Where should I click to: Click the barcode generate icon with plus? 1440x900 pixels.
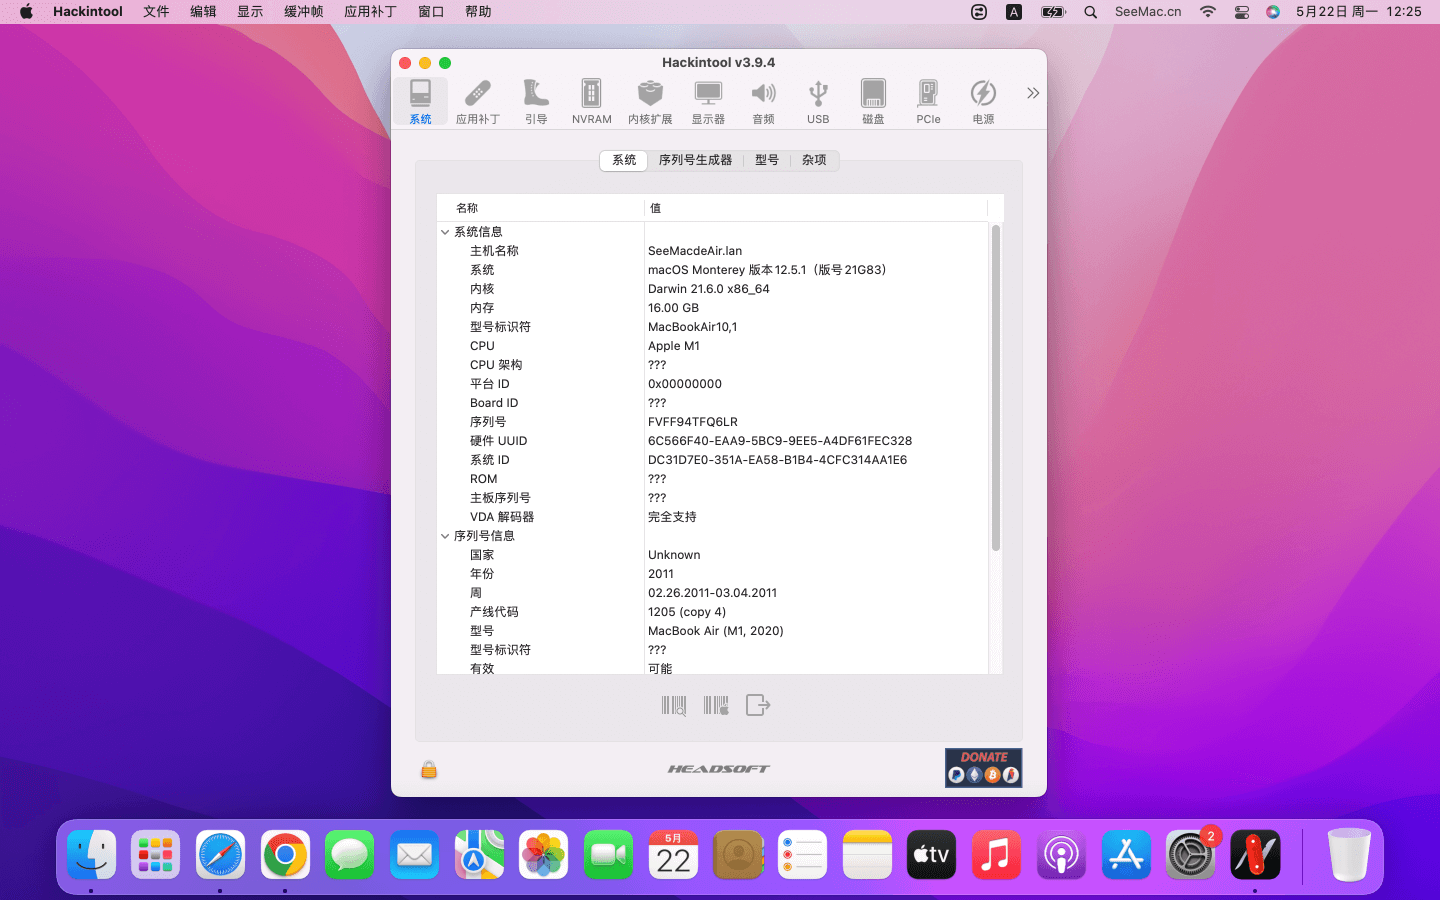[x=716, y=706]
